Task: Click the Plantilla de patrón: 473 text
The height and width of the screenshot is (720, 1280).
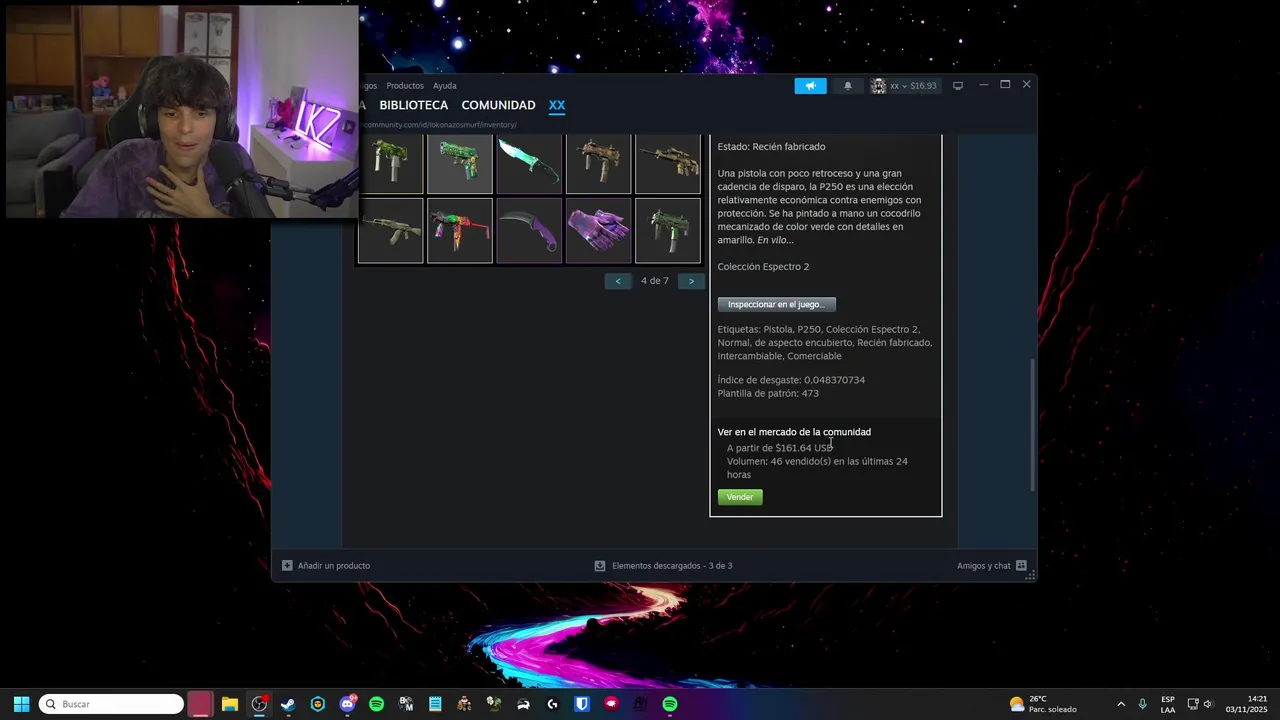Action: pos(768,394)
